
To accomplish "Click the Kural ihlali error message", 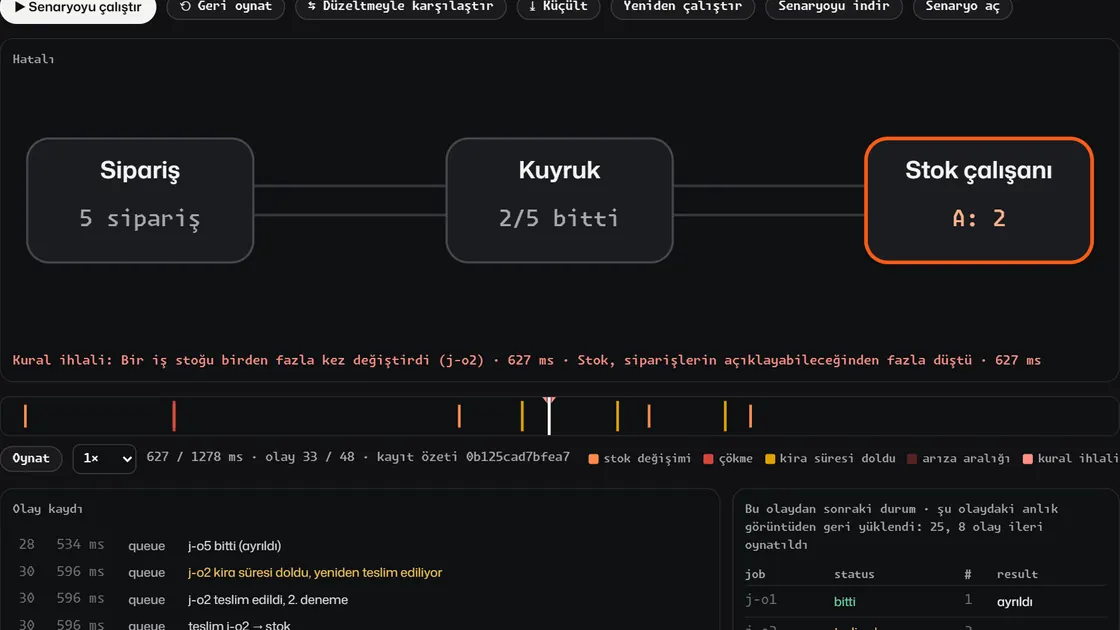I will click(x=526, y=360).
